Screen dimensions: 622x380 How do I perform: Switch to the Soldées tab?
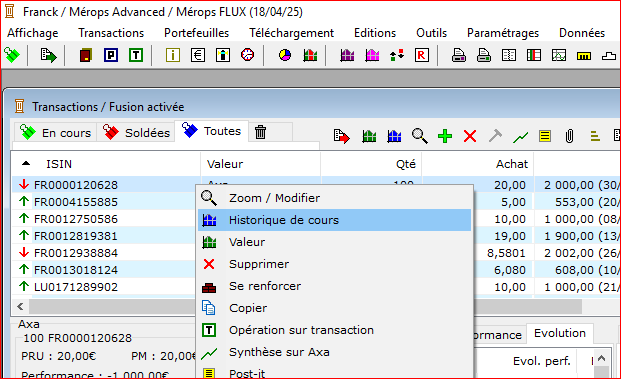(136, 132)
